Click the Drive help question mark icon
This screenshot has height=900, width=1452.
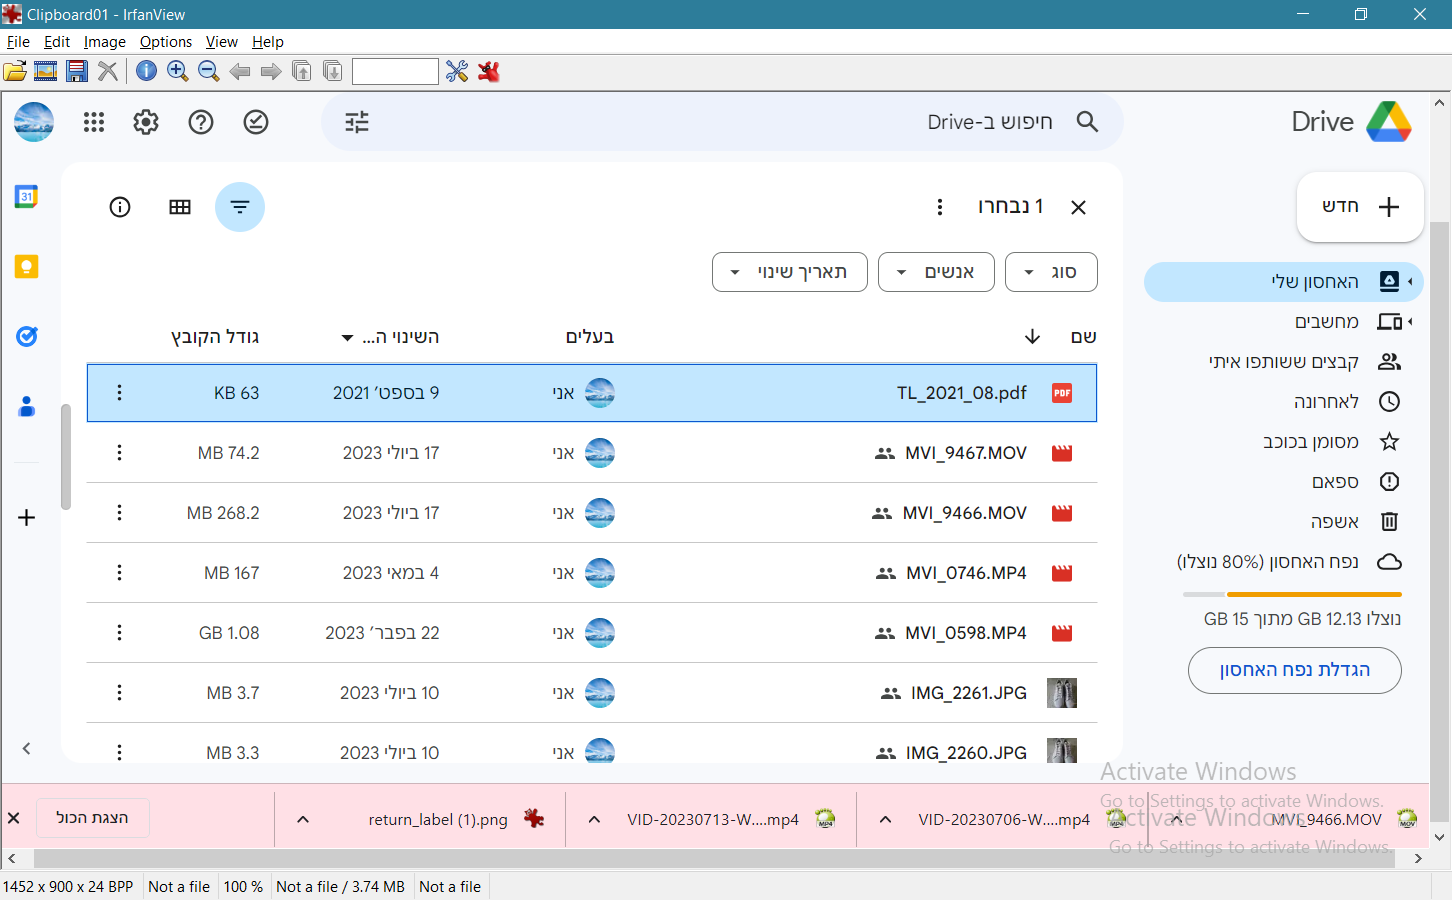pyautogui.click(x=201, y=122)
